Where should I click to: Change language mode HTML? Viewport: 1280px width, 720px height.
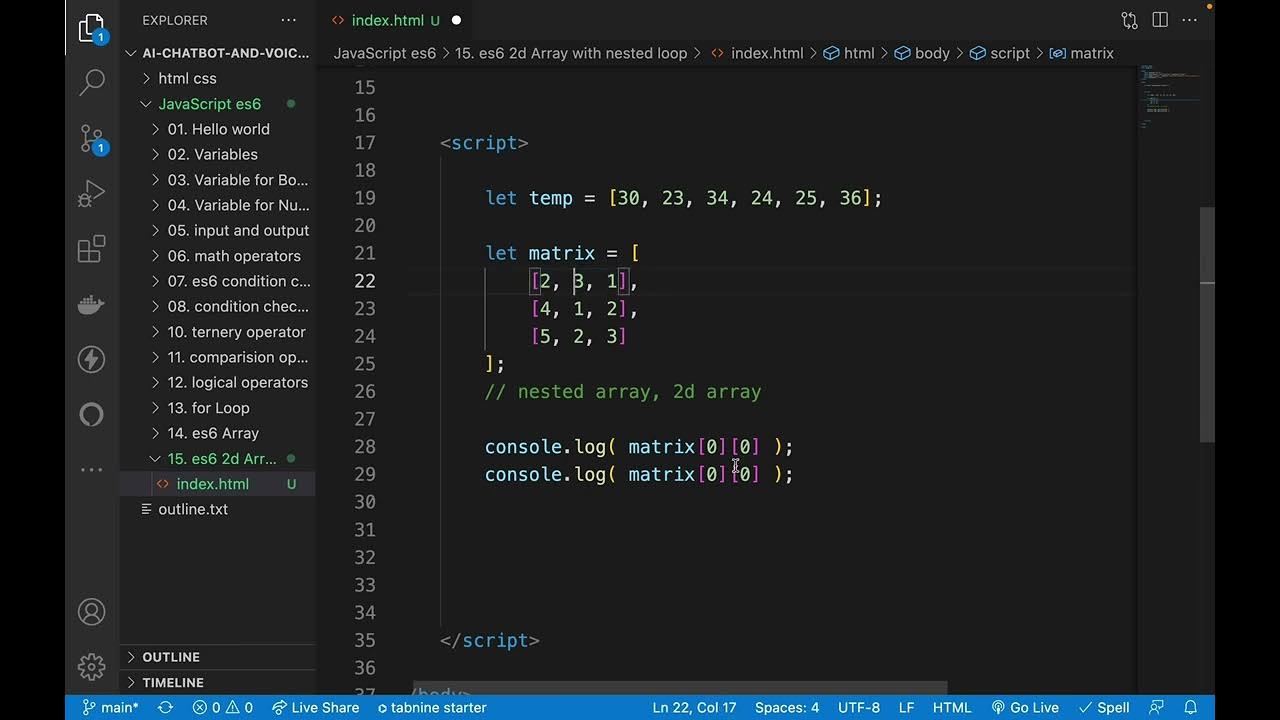pos(952,707)
